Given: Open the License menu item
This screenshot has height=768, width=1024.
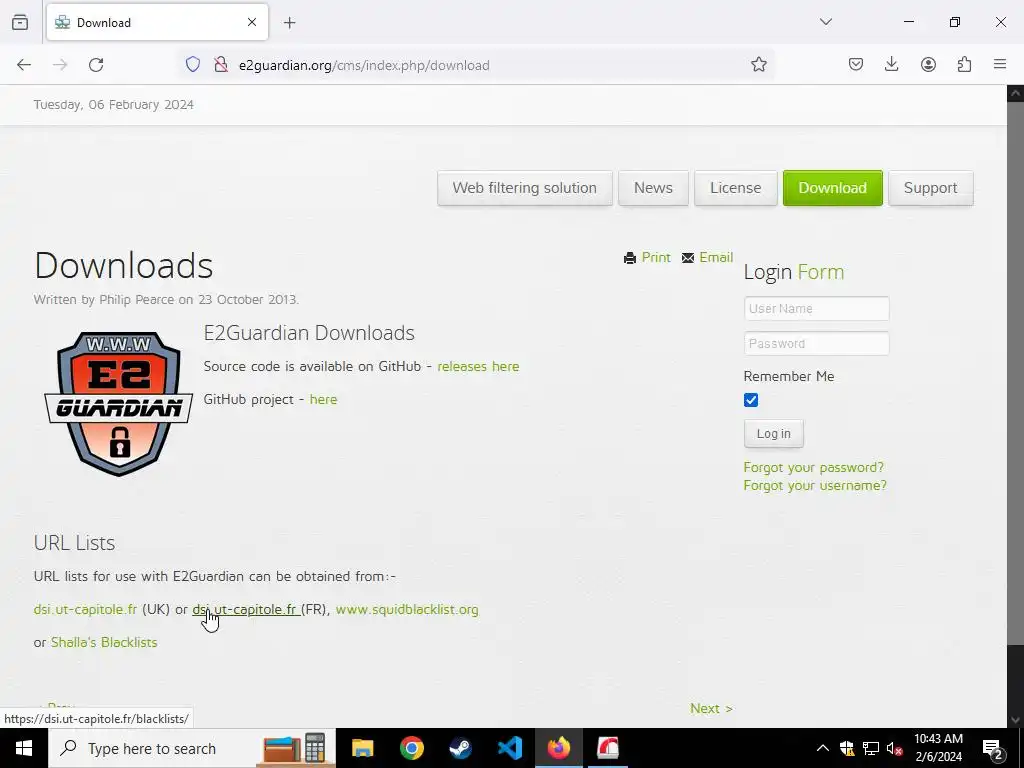Looking at the screenshot, I should (x=735, y=188).
